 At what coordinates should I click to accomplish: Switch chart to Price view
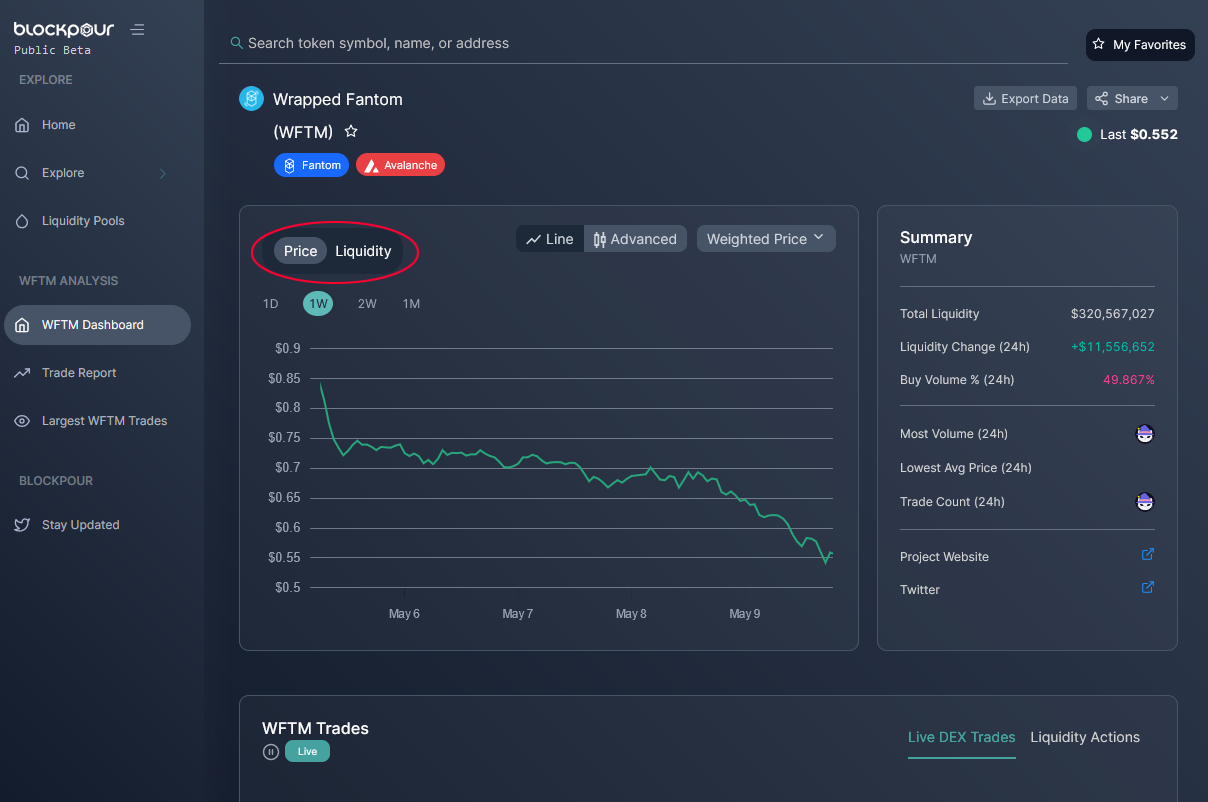point(300,251)
